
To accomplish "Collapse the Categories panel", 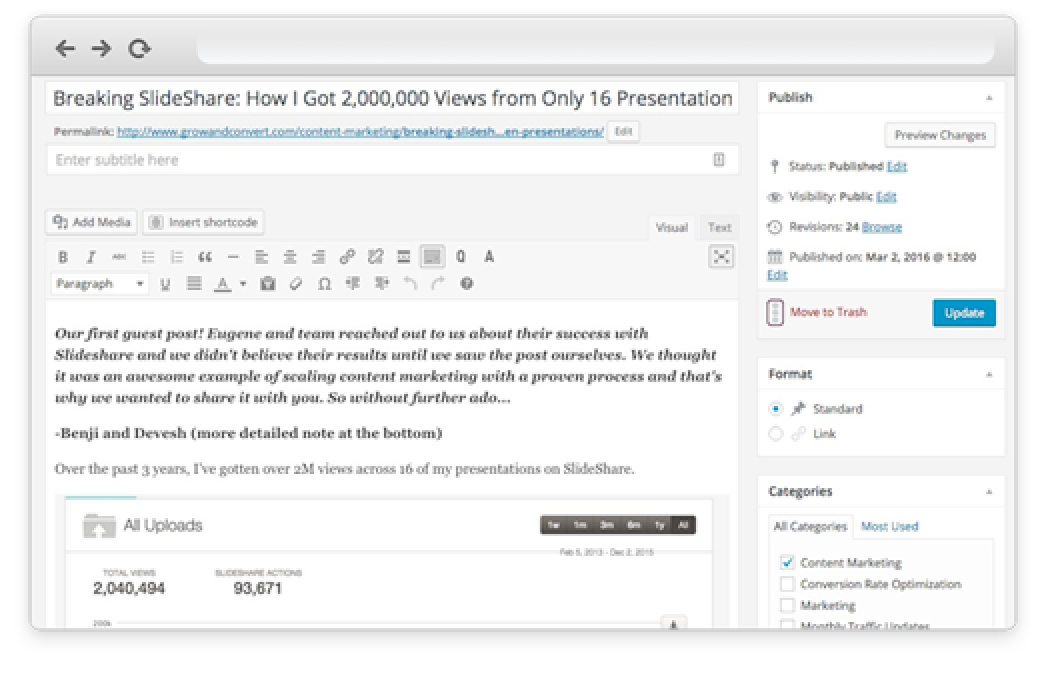I will (x=989, y=492).
